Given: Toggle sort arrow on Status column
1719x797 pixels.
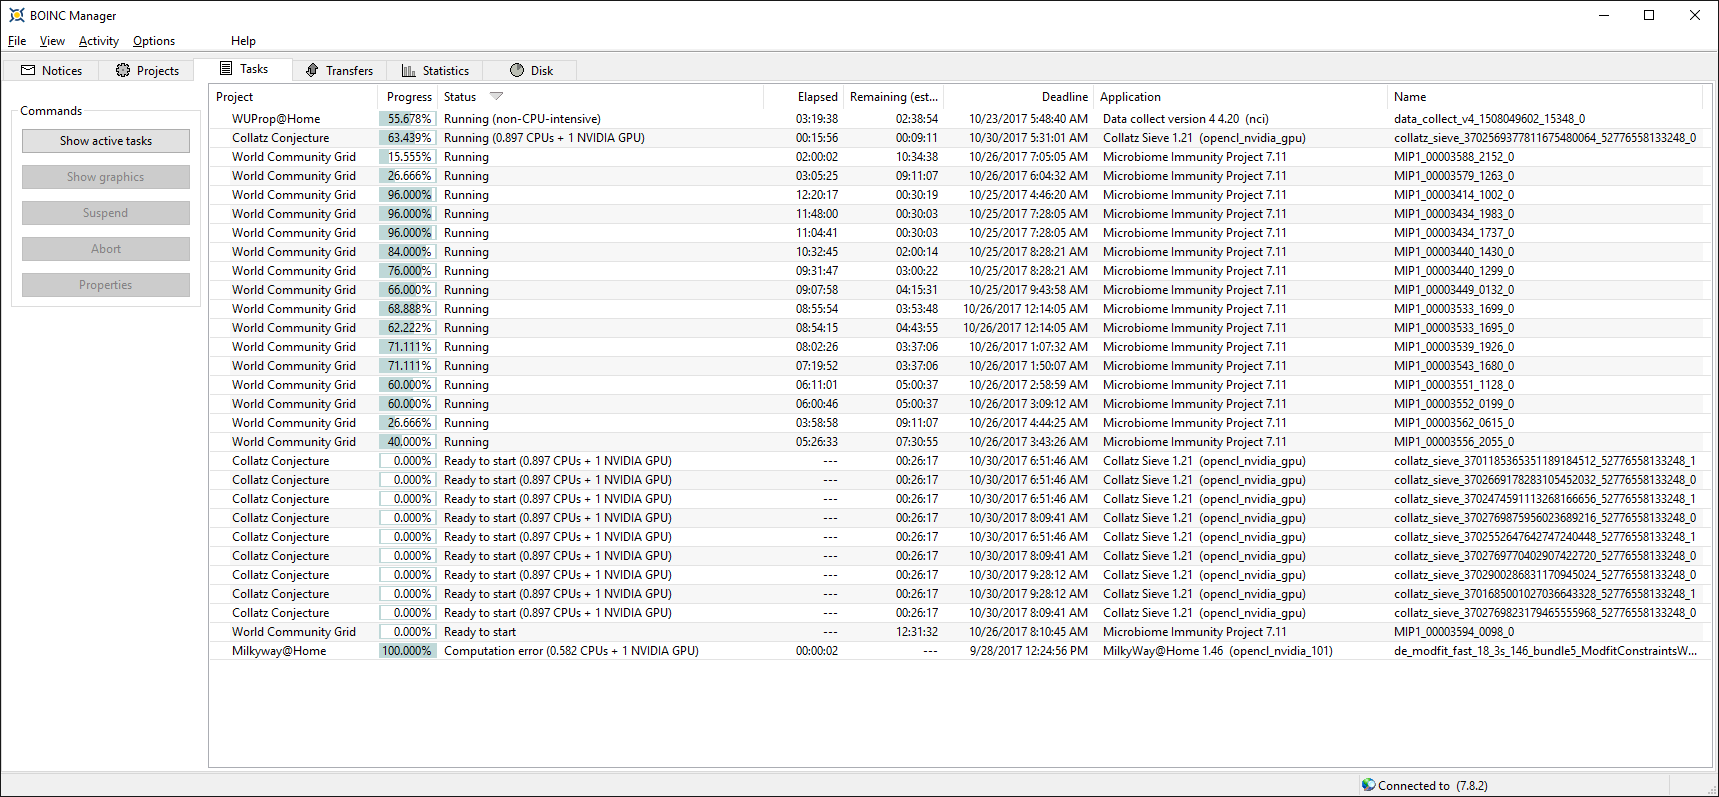Looking at the screenshot, I should tap(496, 96).
